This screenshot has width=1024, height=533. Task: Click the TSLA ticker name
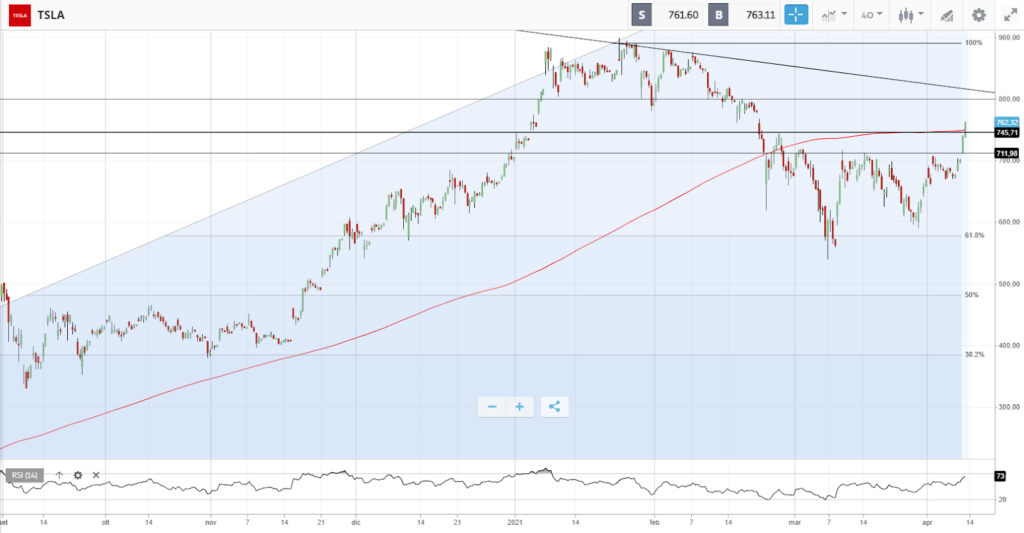tap(51, 15)
